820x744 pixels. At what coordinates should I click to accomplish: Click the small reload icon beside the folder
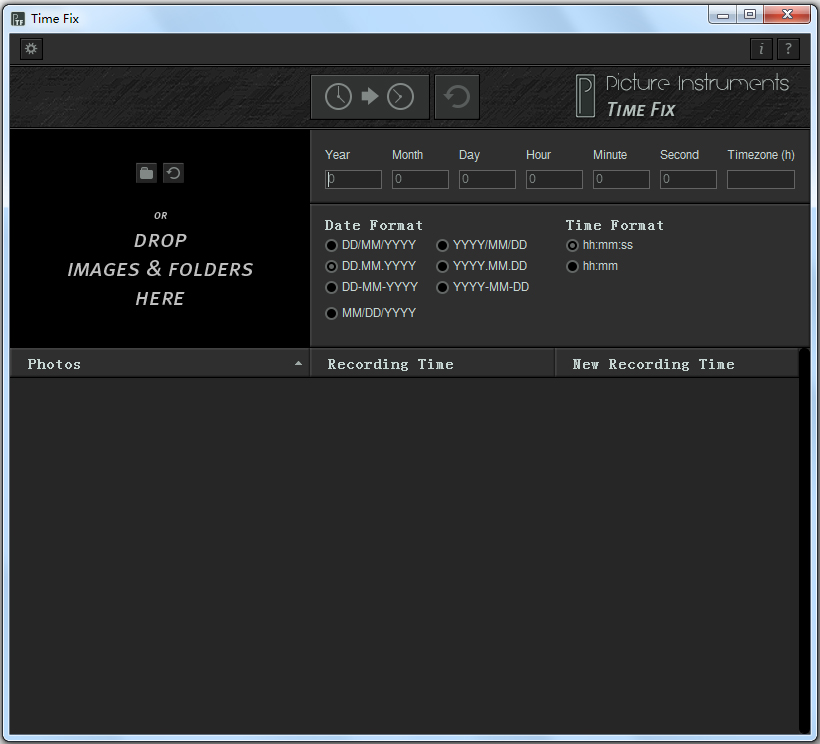(174, 173)
